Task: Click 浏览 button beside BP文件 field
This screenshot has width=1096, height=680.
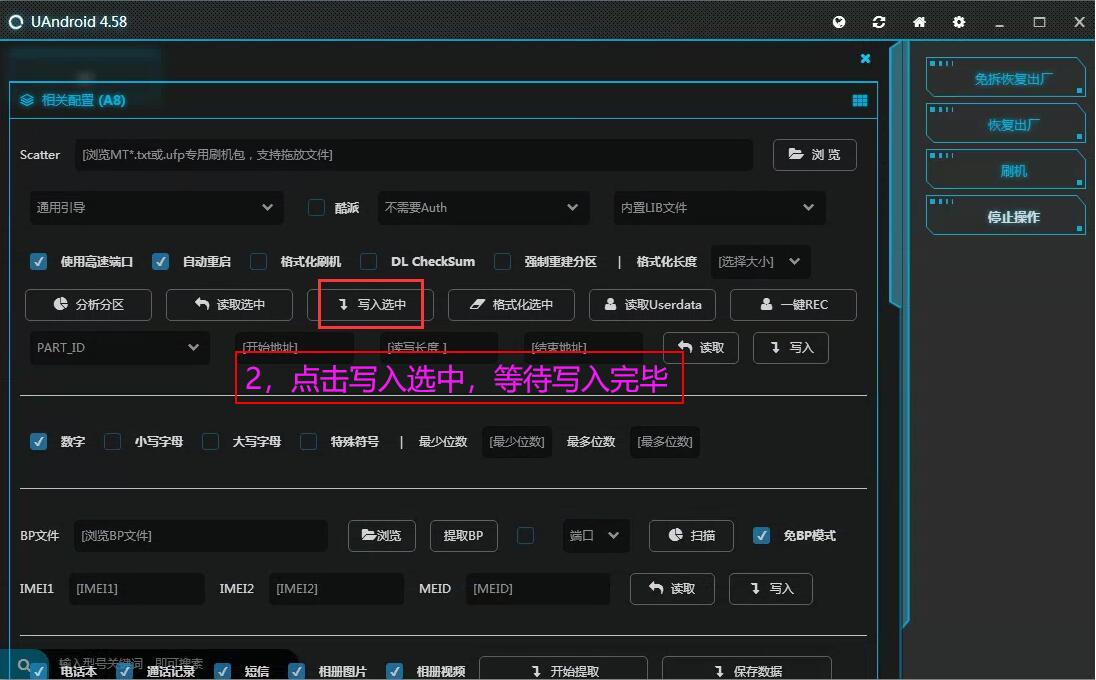Action: (x=382, y=536)
